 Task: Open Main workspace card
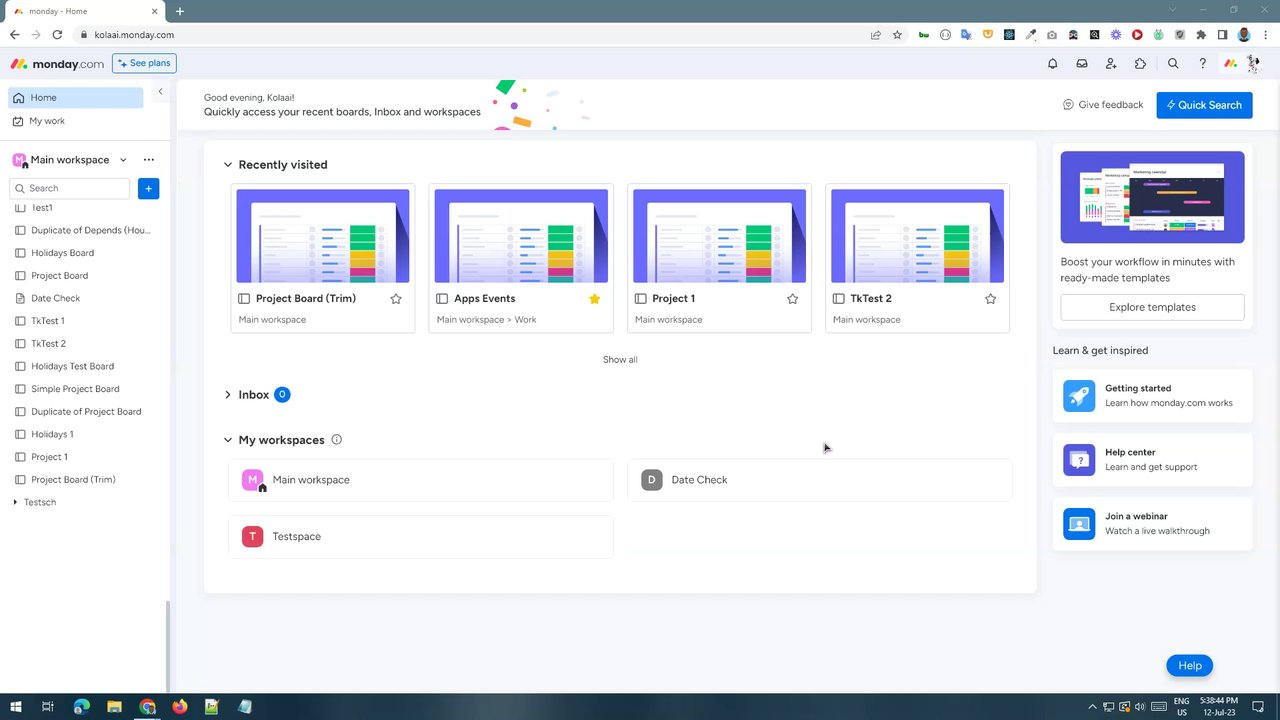pyautogui.click(x=421, y=480)
